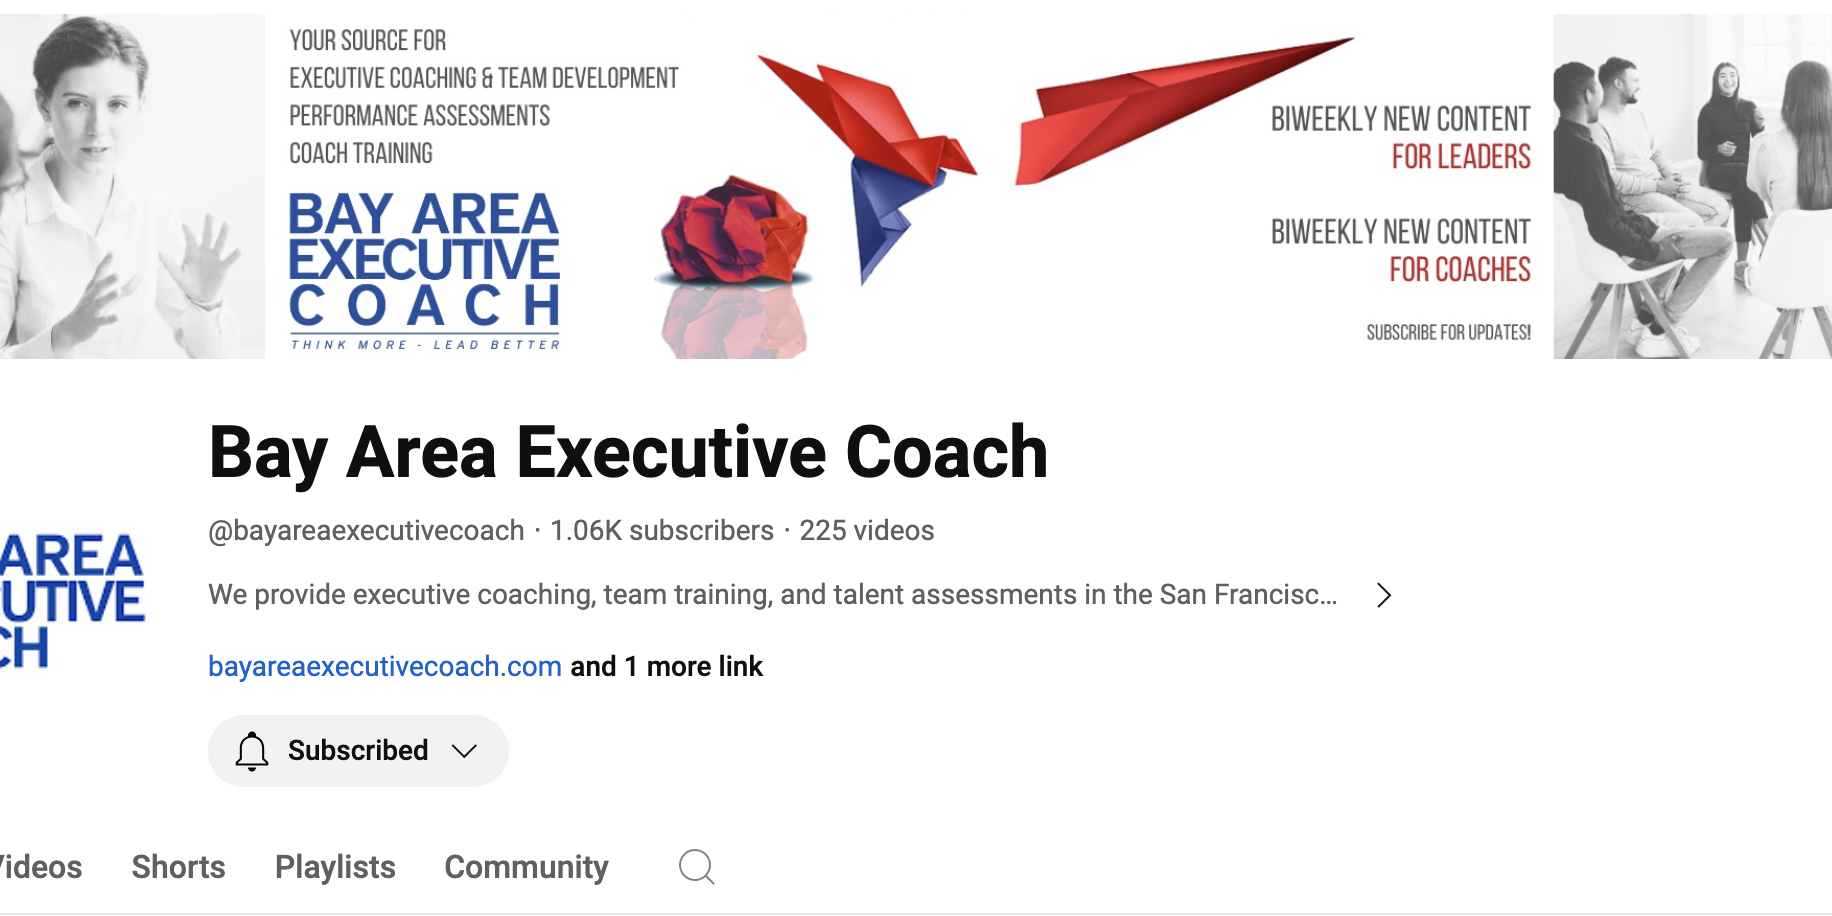Click the Subscribed button

(x=357, y=750)
